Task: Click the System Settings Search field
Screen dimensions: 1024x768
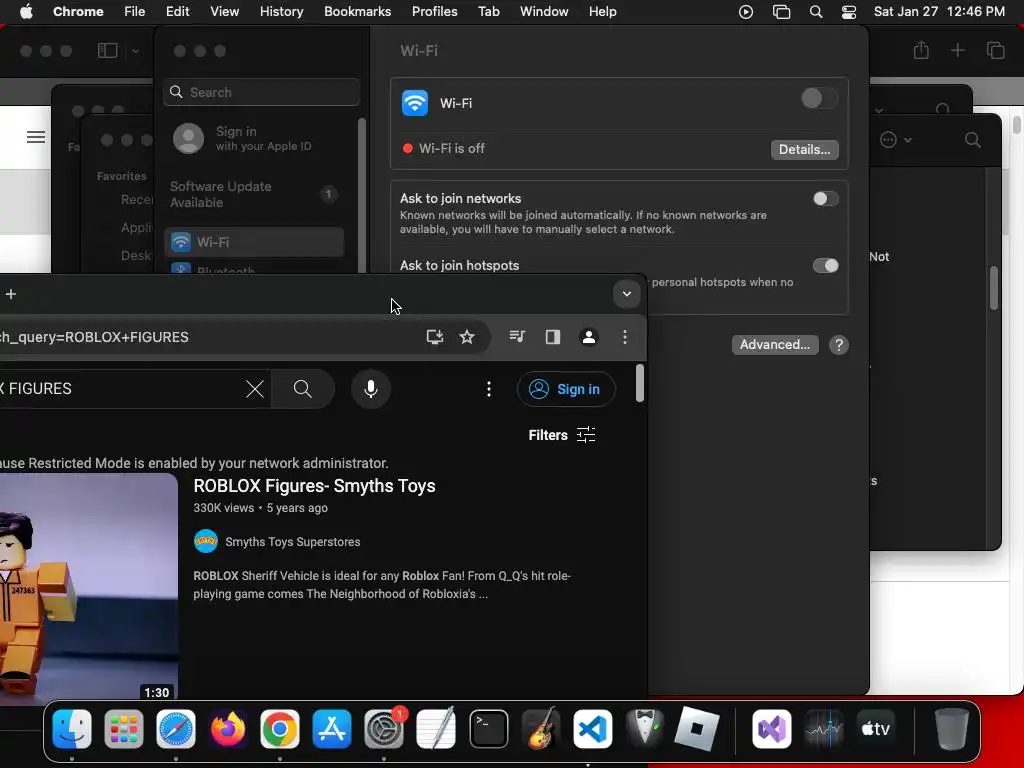Action: (261, 92)
